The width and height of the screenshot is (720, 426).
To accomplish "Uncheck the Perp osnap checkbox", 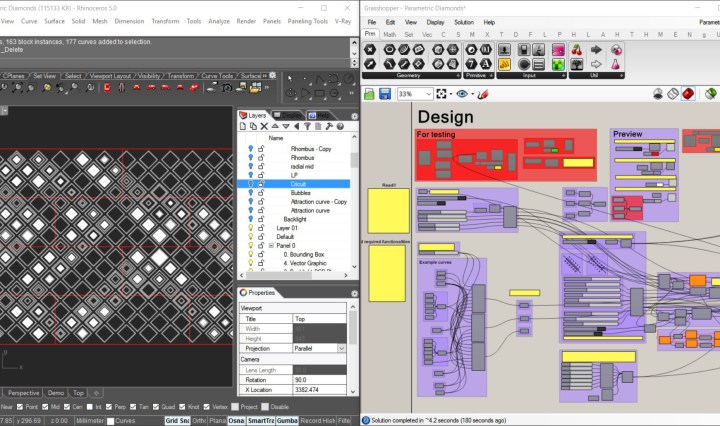I will click(109, 407).
